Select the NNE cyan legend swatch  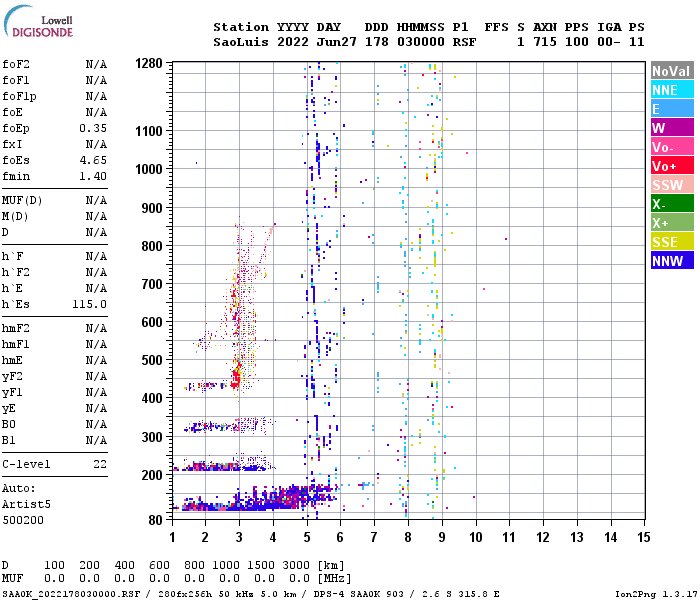tap(672, 90)
